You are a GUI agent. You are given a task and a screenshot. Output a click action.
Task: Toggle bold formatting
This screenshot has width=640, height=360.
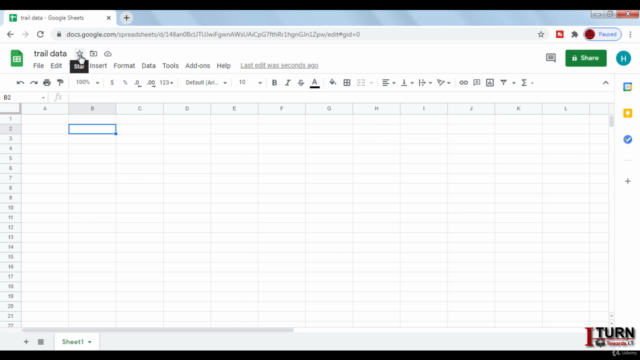click(274, 83)
